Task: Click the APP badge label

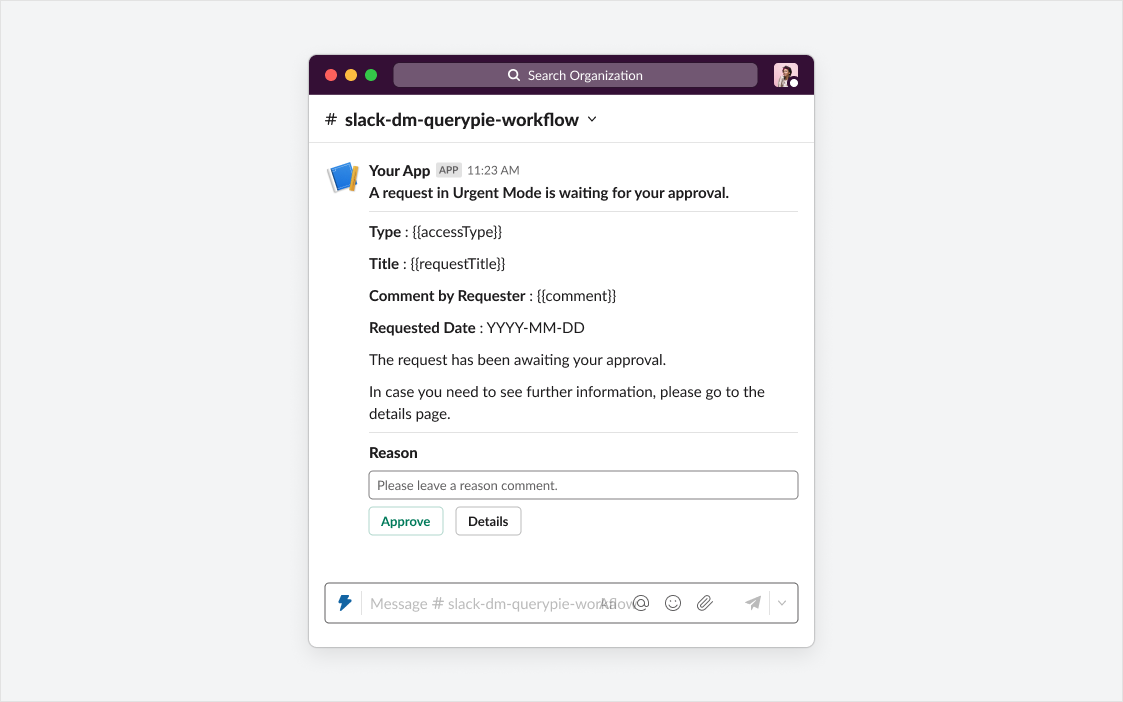Action: tap(448, 170)
